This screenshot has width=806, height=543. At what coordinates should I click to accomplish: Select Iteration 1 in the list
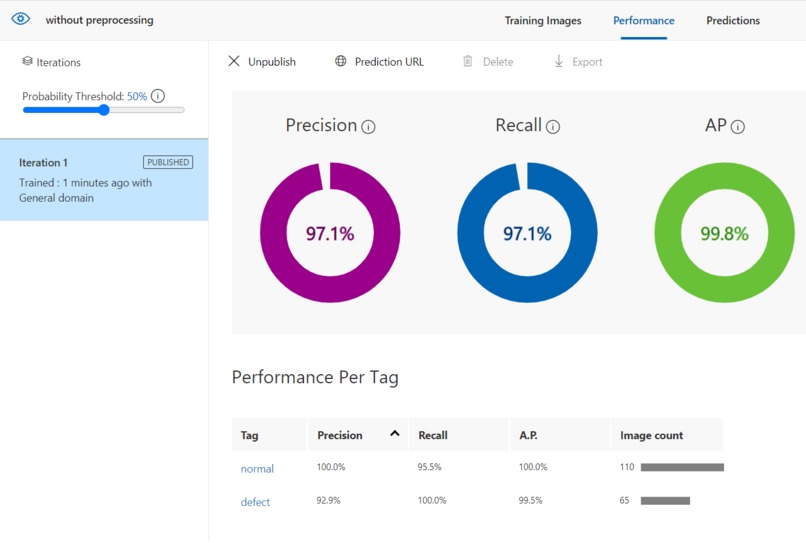click(x=104, y=180)
